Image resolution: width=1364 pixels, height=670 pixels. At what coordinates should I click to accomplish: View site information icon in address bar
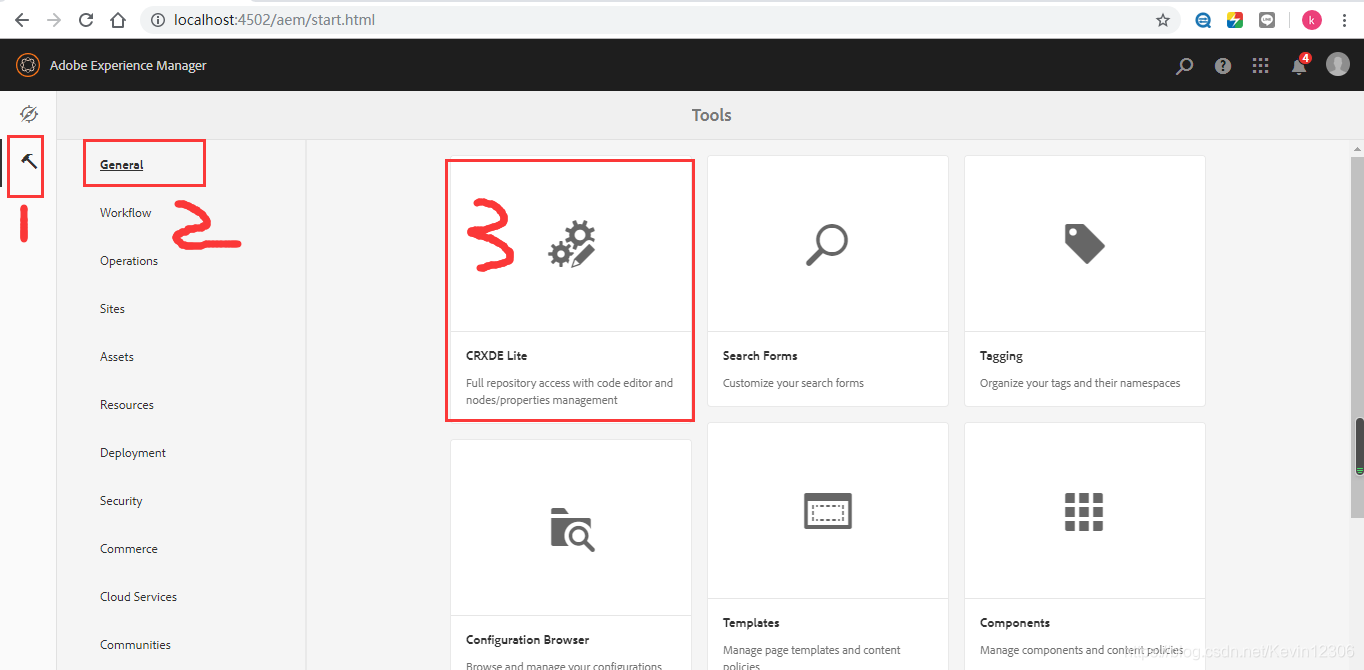pos(156,20)
